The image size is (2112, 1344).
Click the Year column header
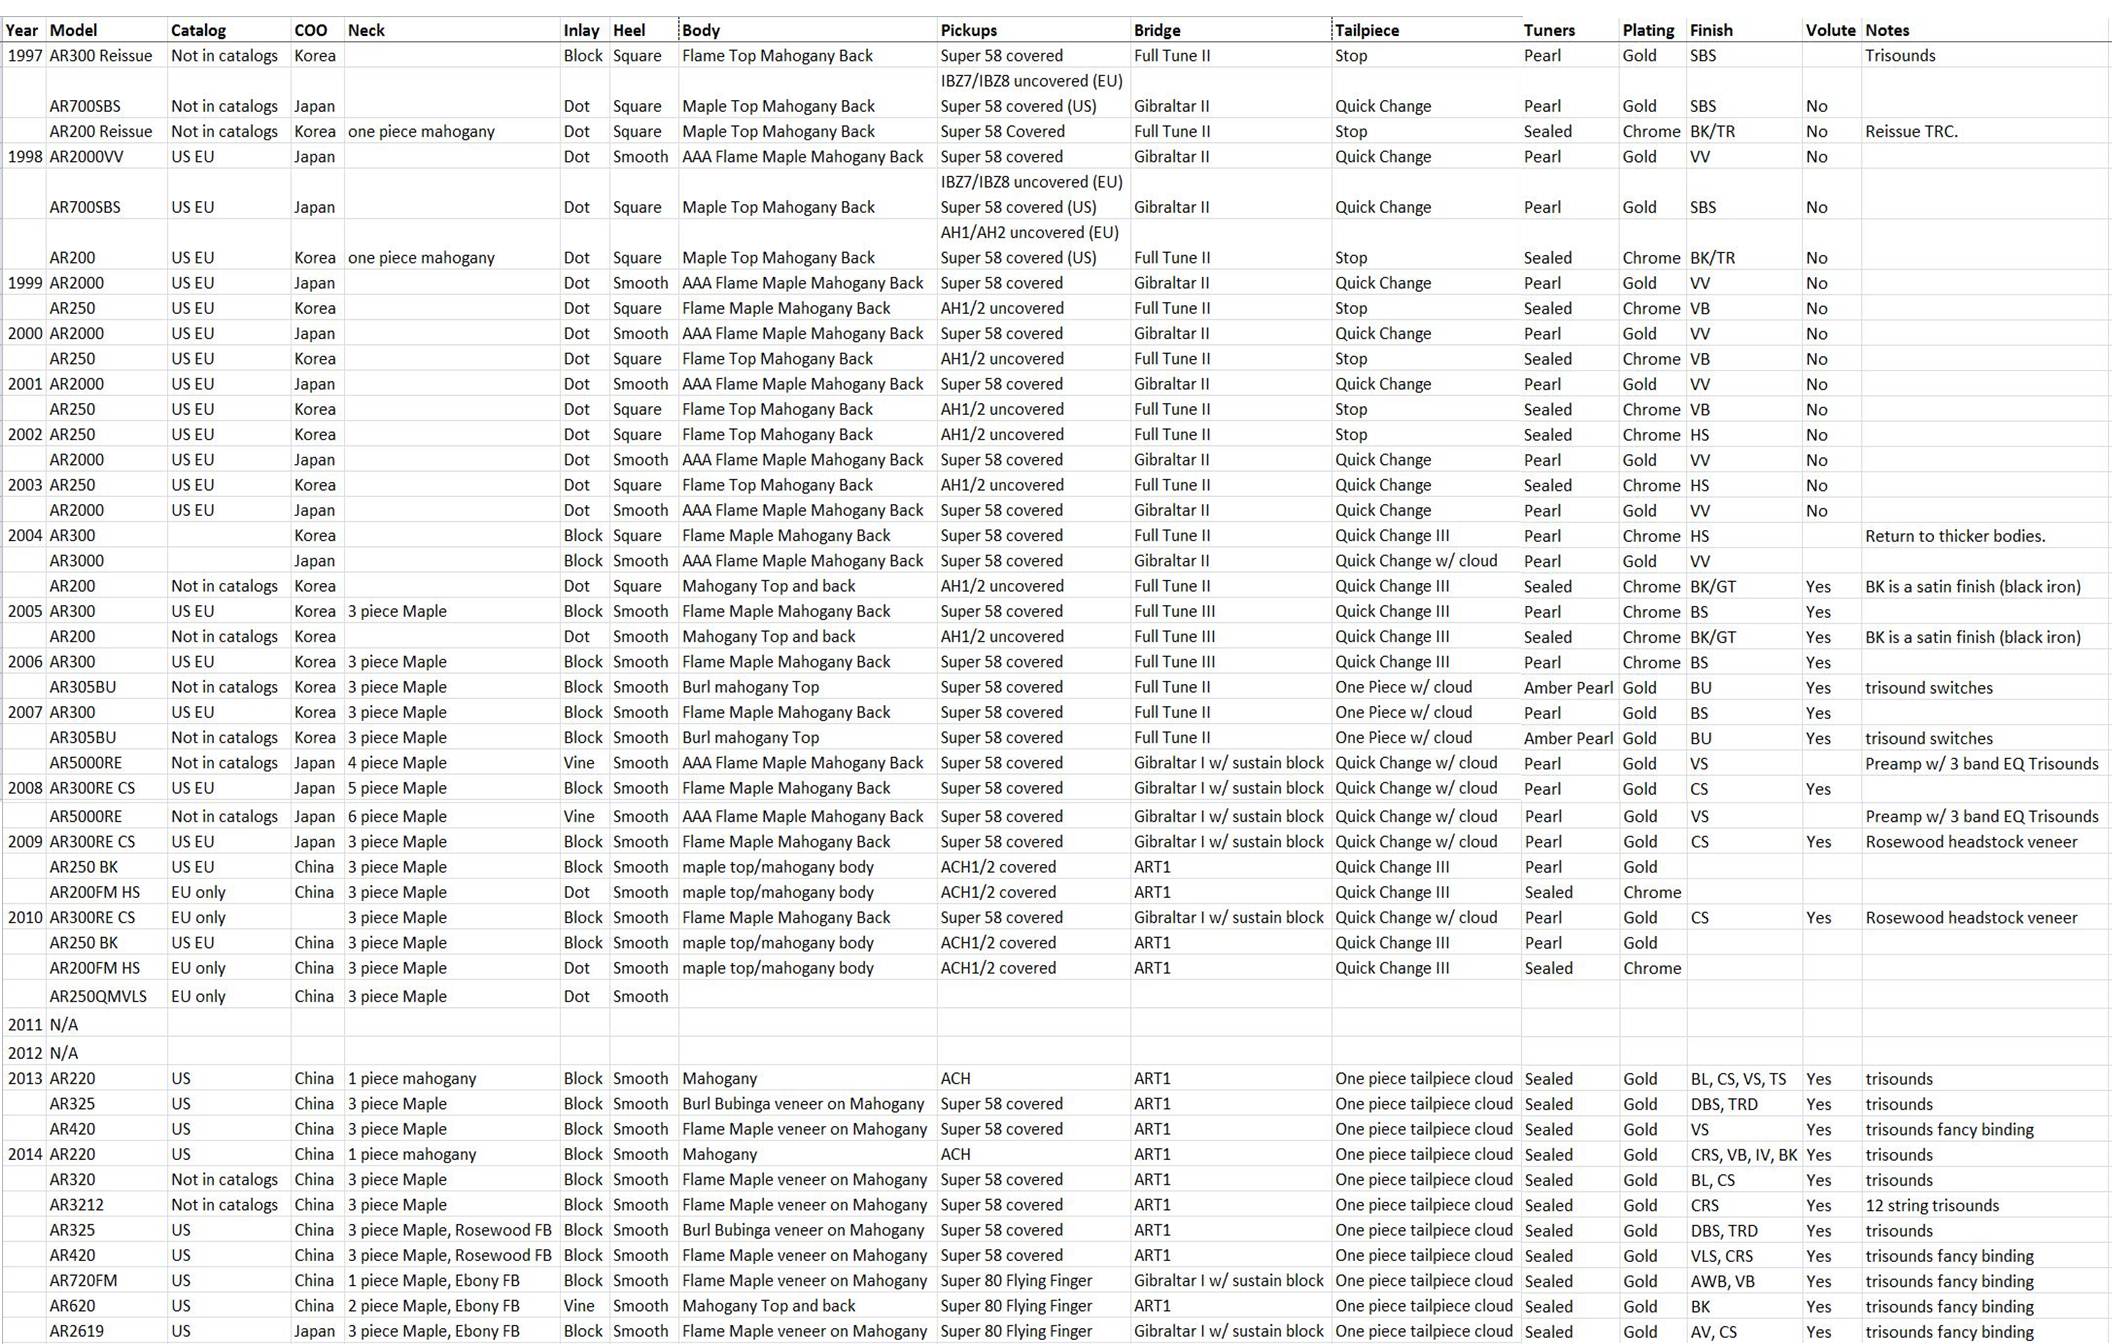22,30
